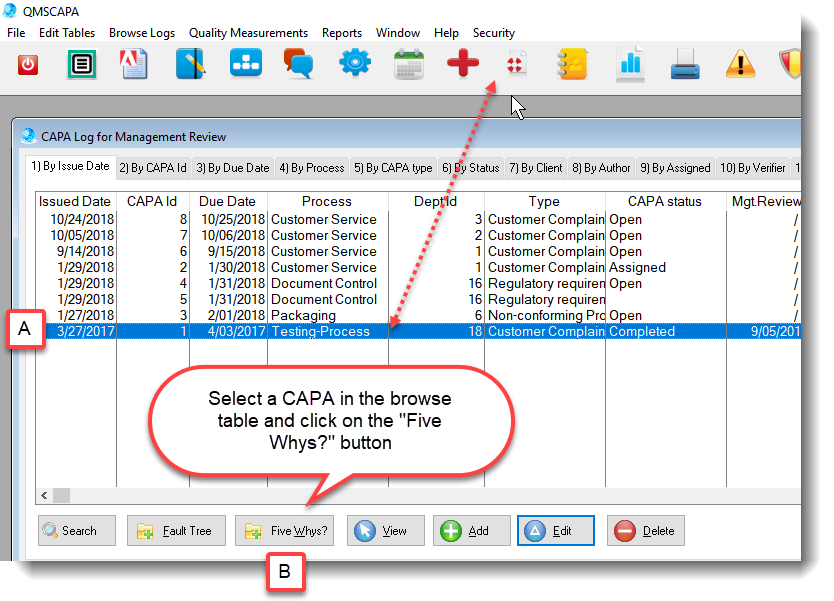Open the Quality Measurements menu
The image size is (834, 601).
(x=248, y=33)
